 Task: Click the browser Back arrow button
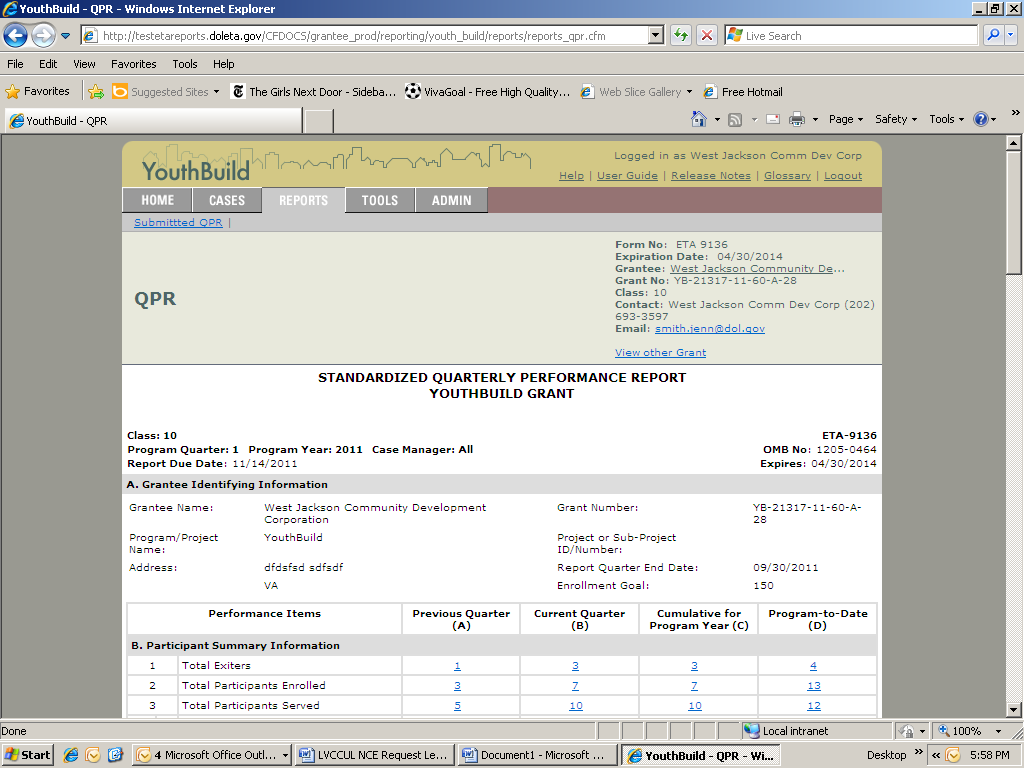click(x=15, y=36)
